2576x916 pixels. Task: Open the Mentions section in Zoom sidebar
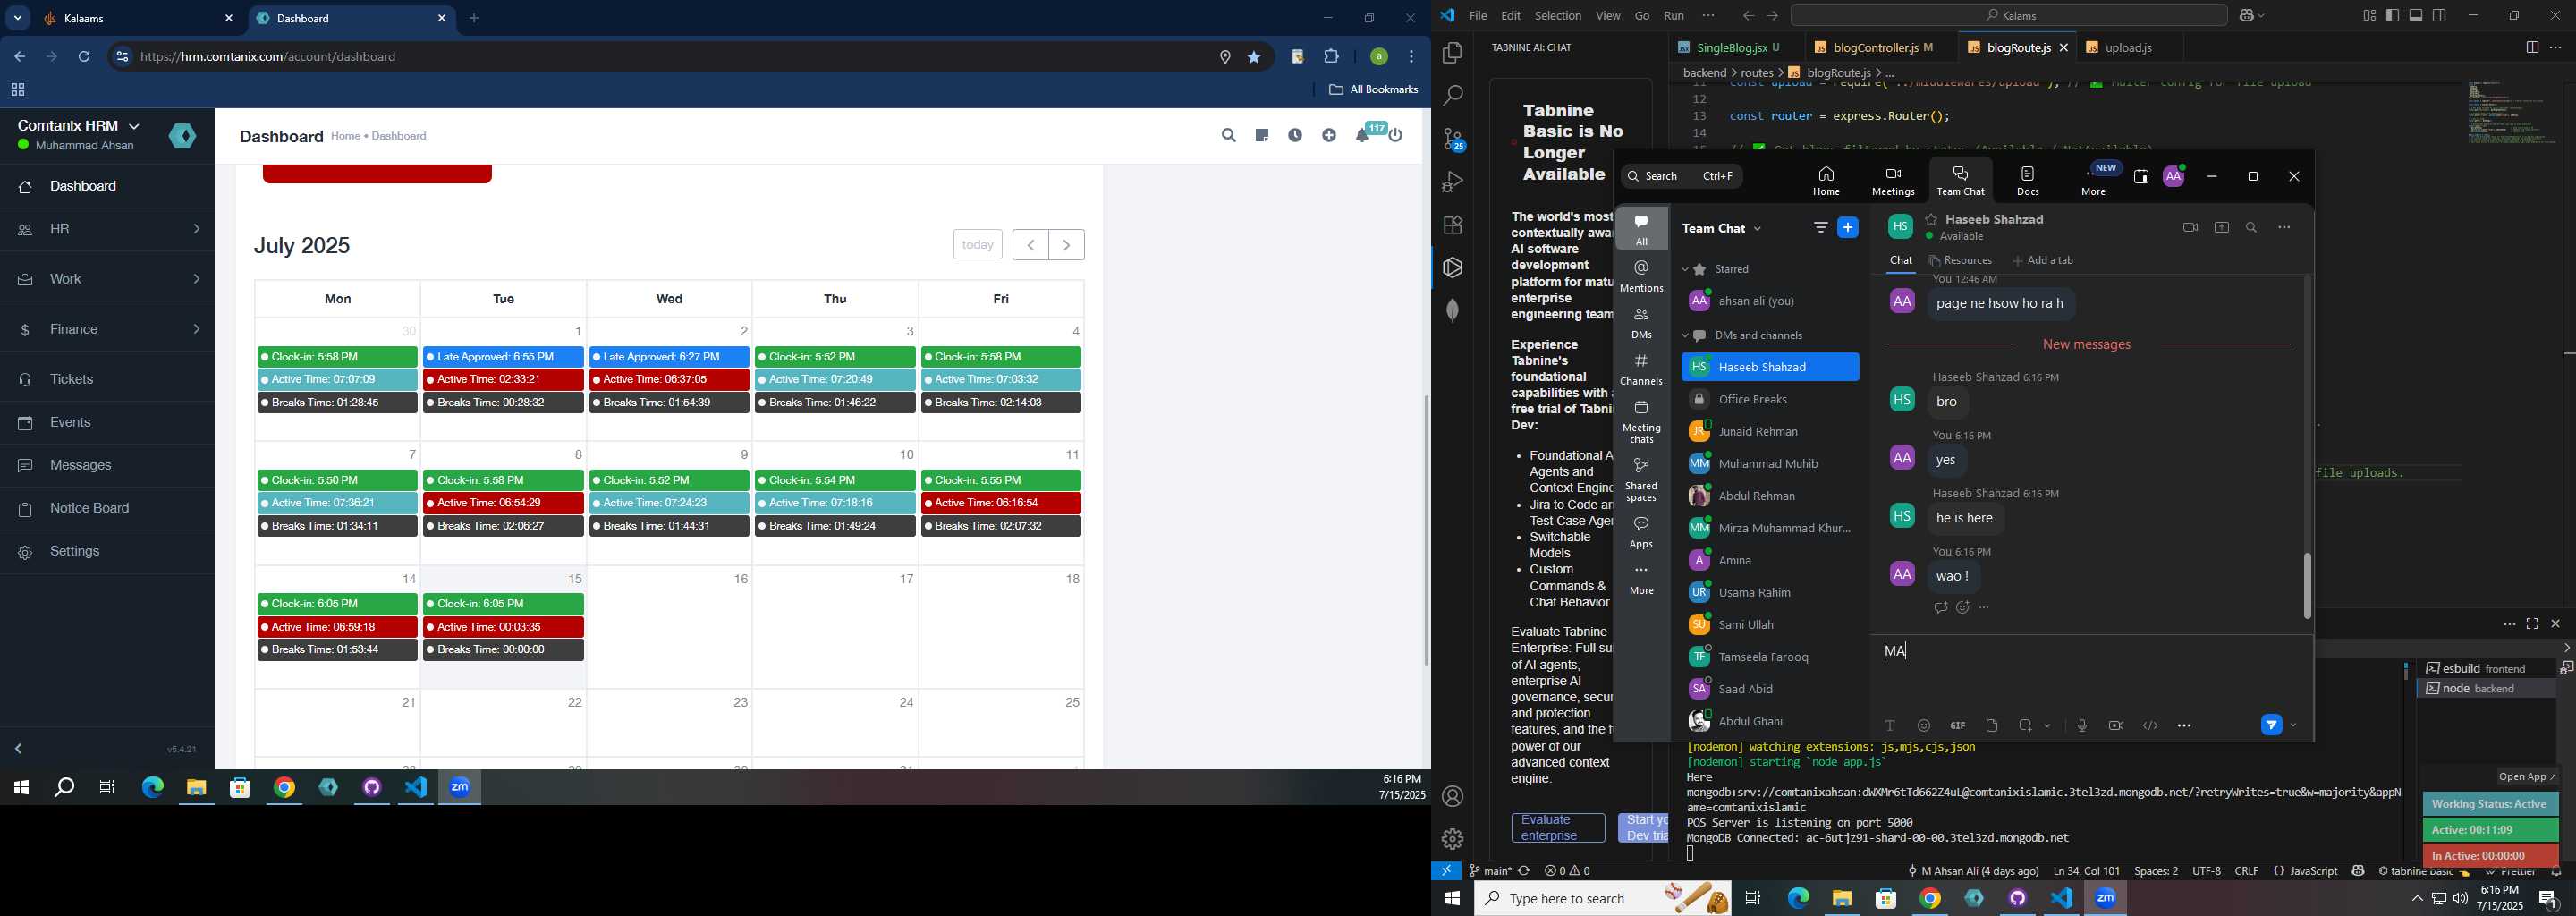click(1641, 276)
